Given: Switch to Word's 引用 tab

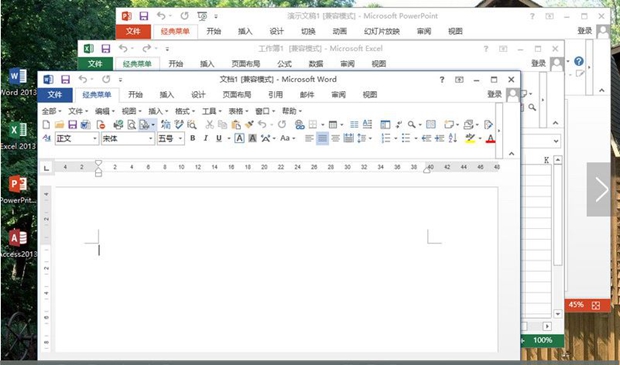Looking at the screenshot, I should tap(276, 95).
